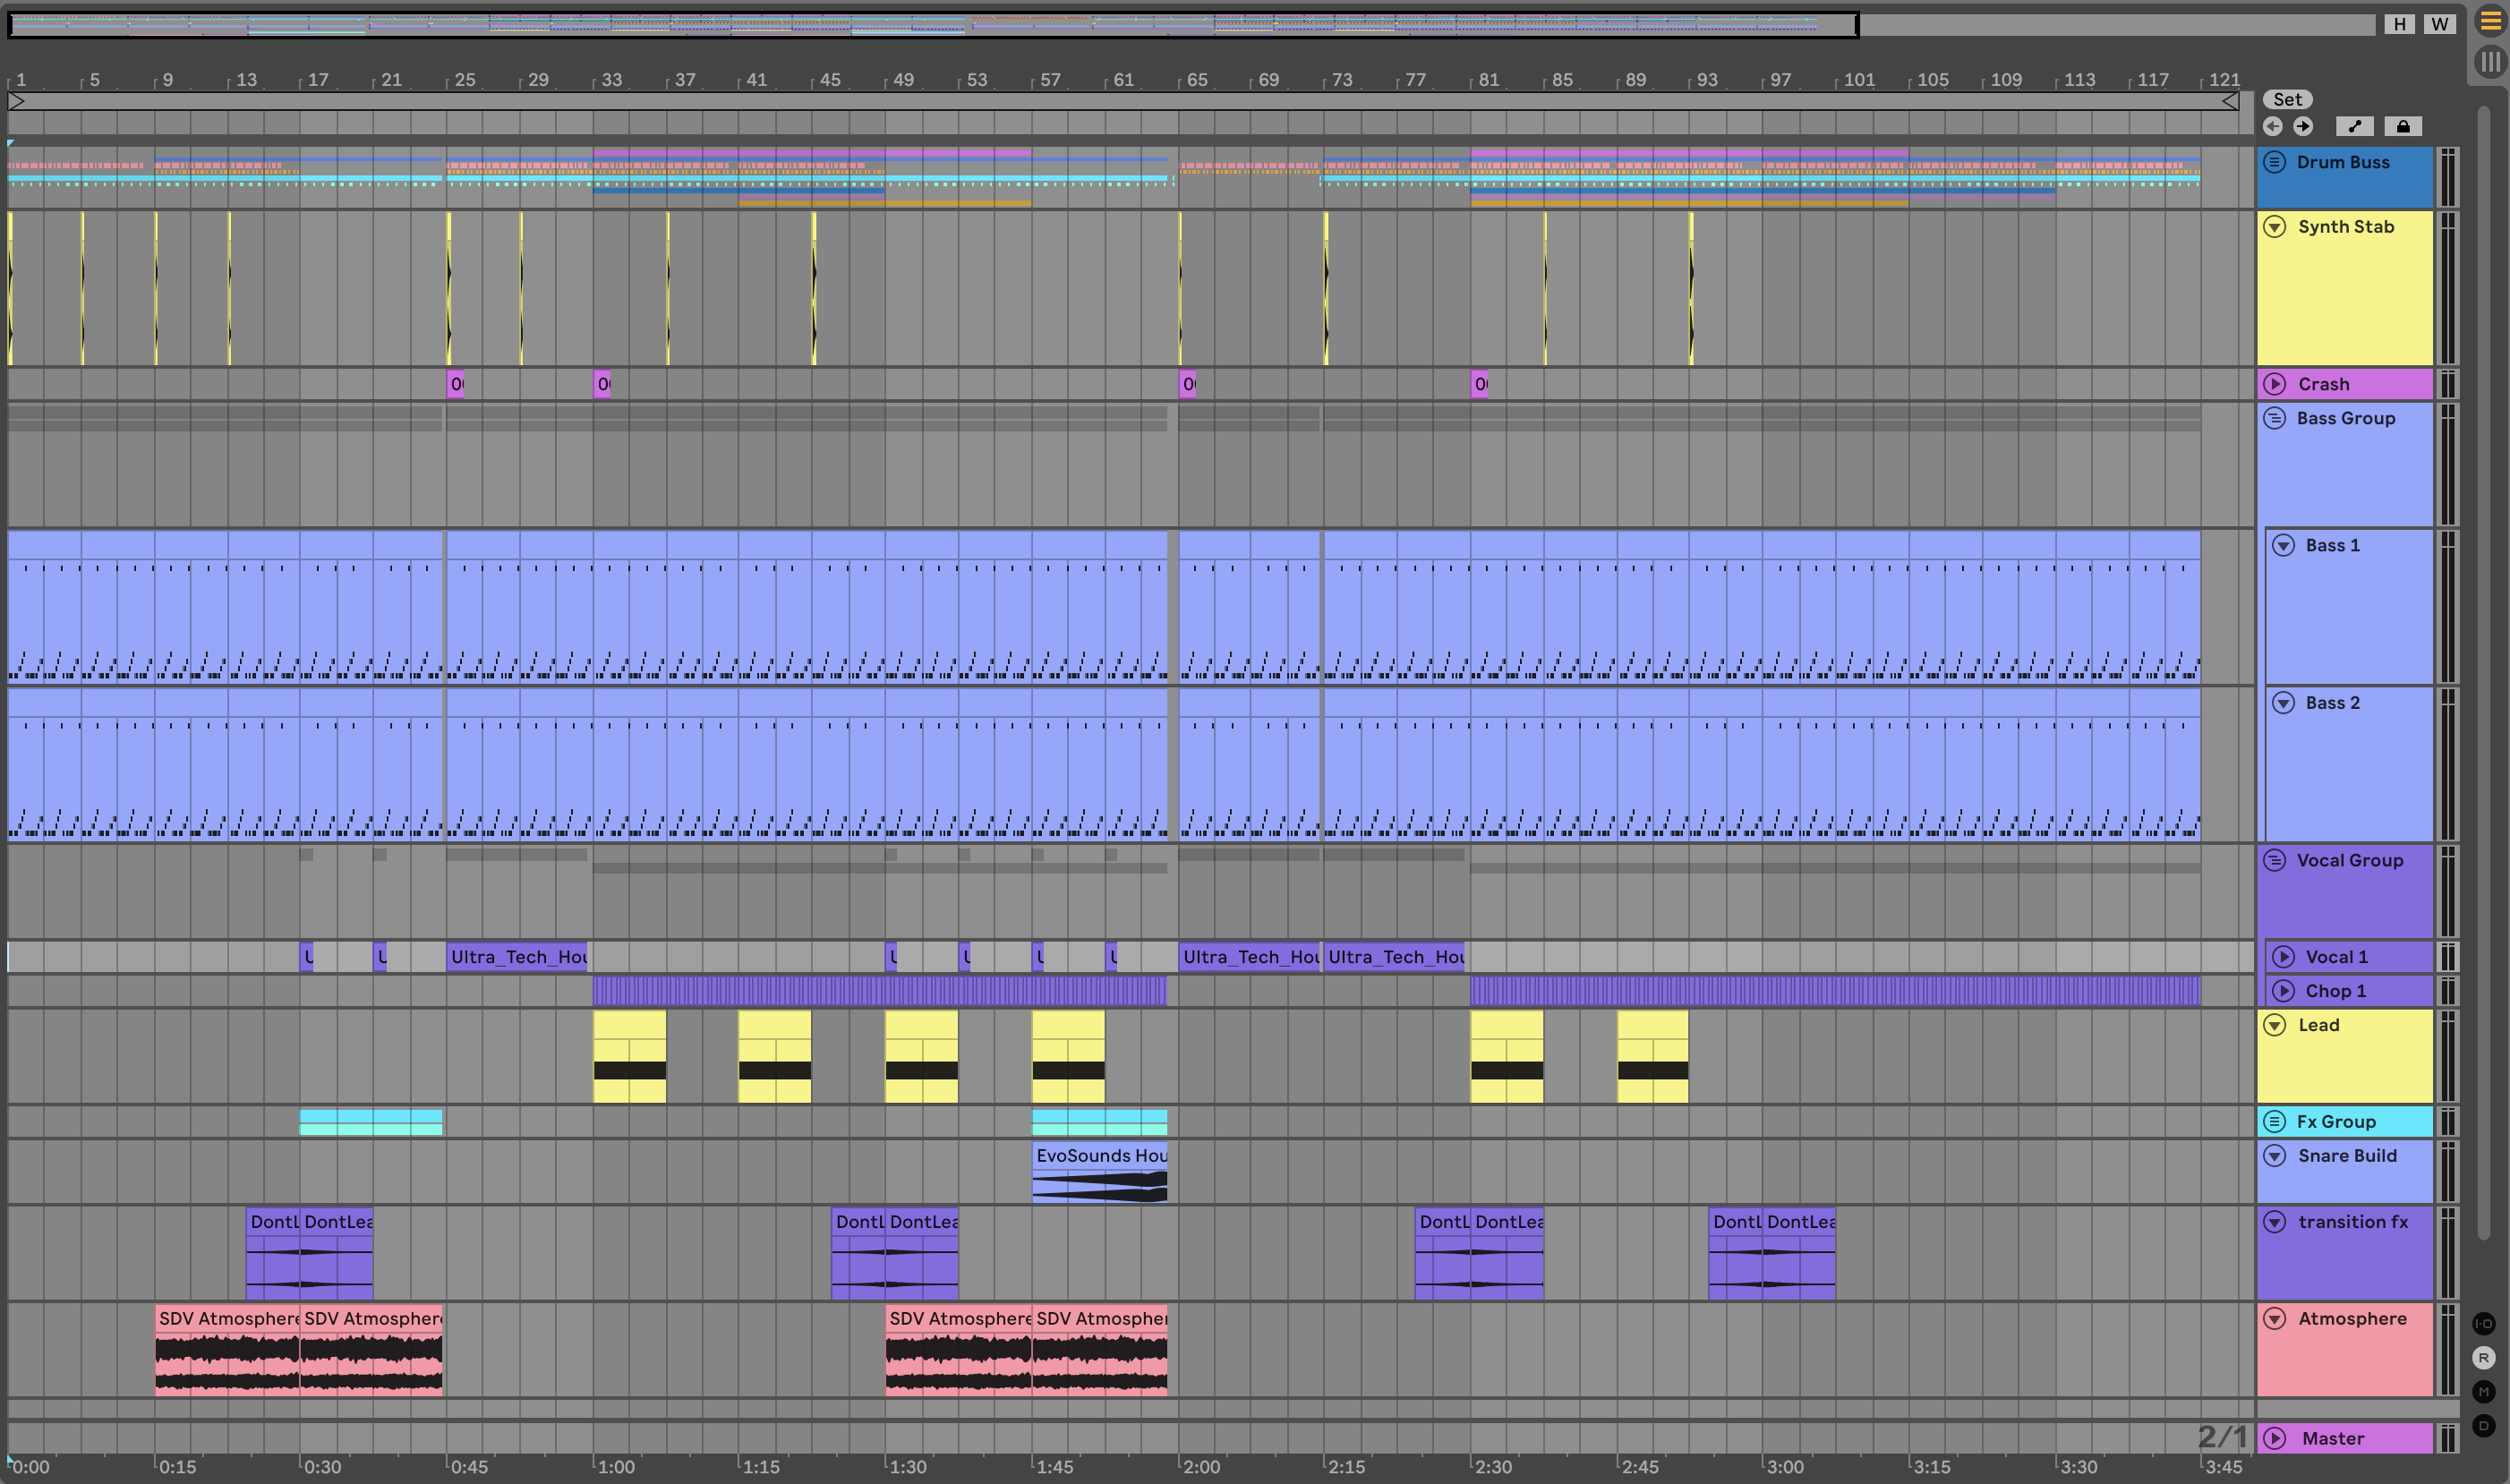2510x1484 pixels.
Task: Click Optimize Arrangement Width W button
Action: pyautogui.click(x=2439, y=24)
